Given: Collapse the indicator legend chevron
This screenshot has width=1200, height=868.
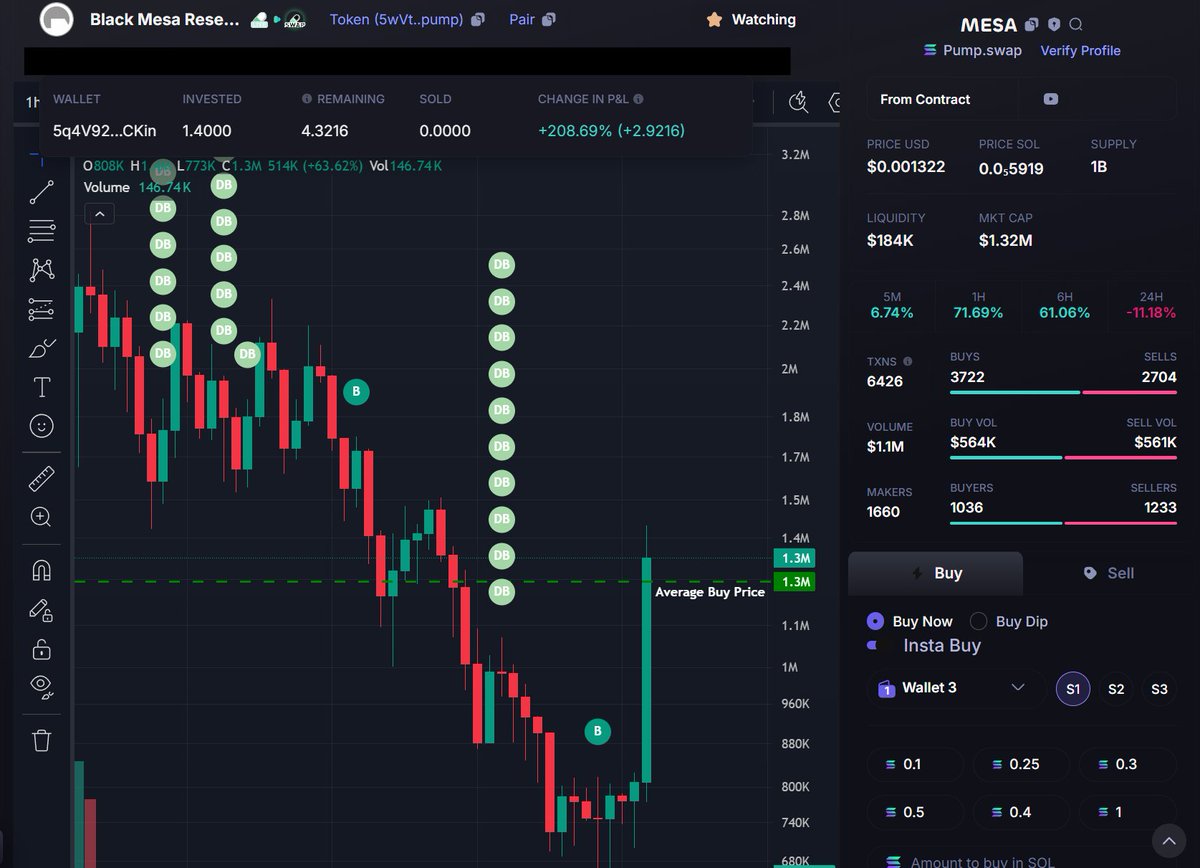Looking at the screenshot, I should click(x=99, y=213).
